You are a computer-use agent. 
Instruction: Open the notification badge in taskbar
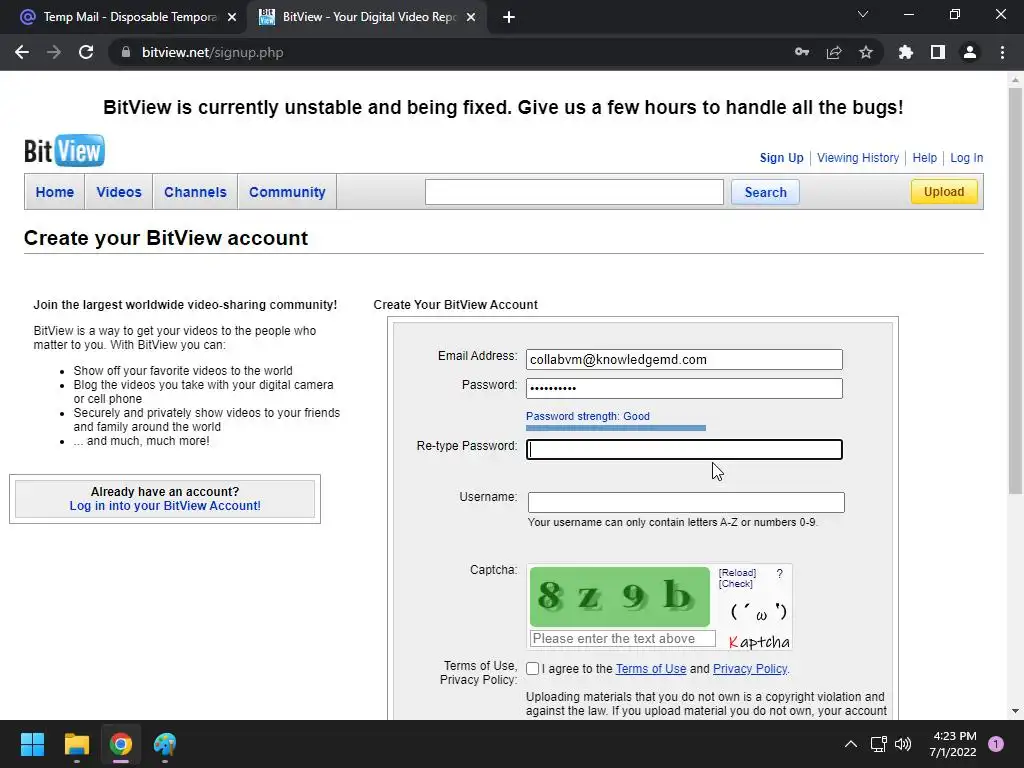pyautogui.click(x=996, y=744)
